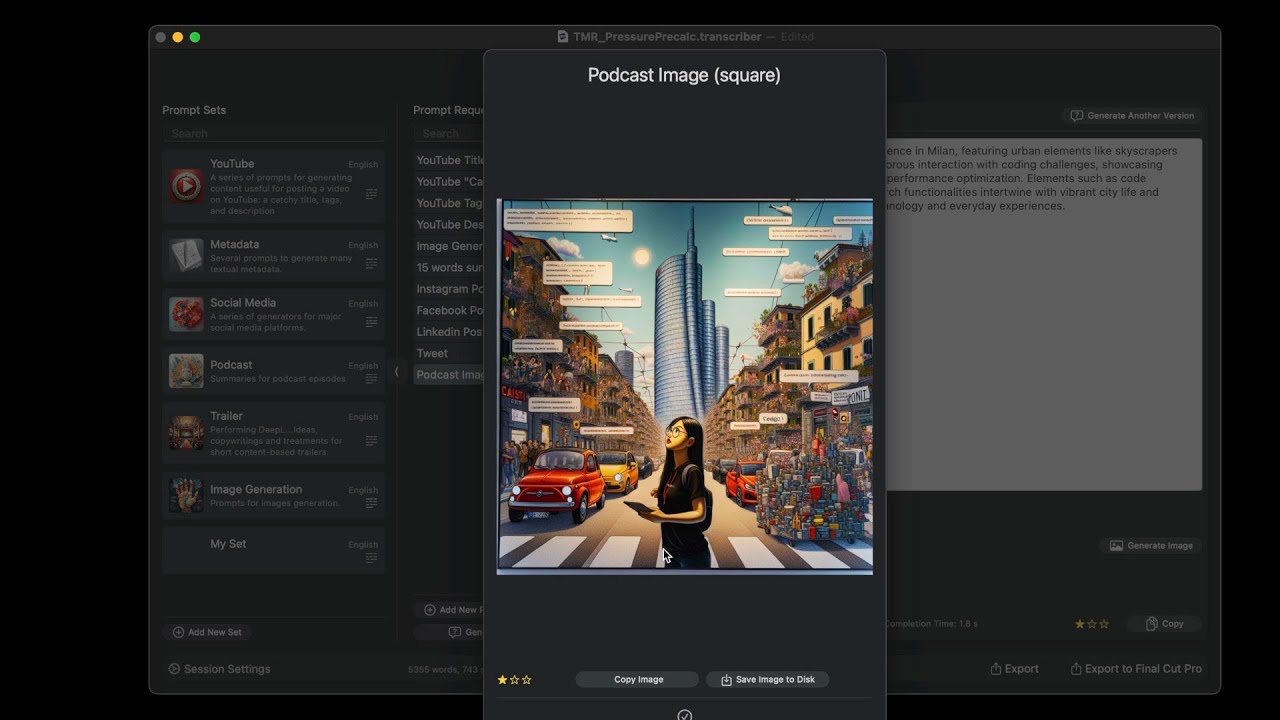Open options for the My Set row
Image resolution: width=1280 pixels, height=720 pixels.
point(371,558)
